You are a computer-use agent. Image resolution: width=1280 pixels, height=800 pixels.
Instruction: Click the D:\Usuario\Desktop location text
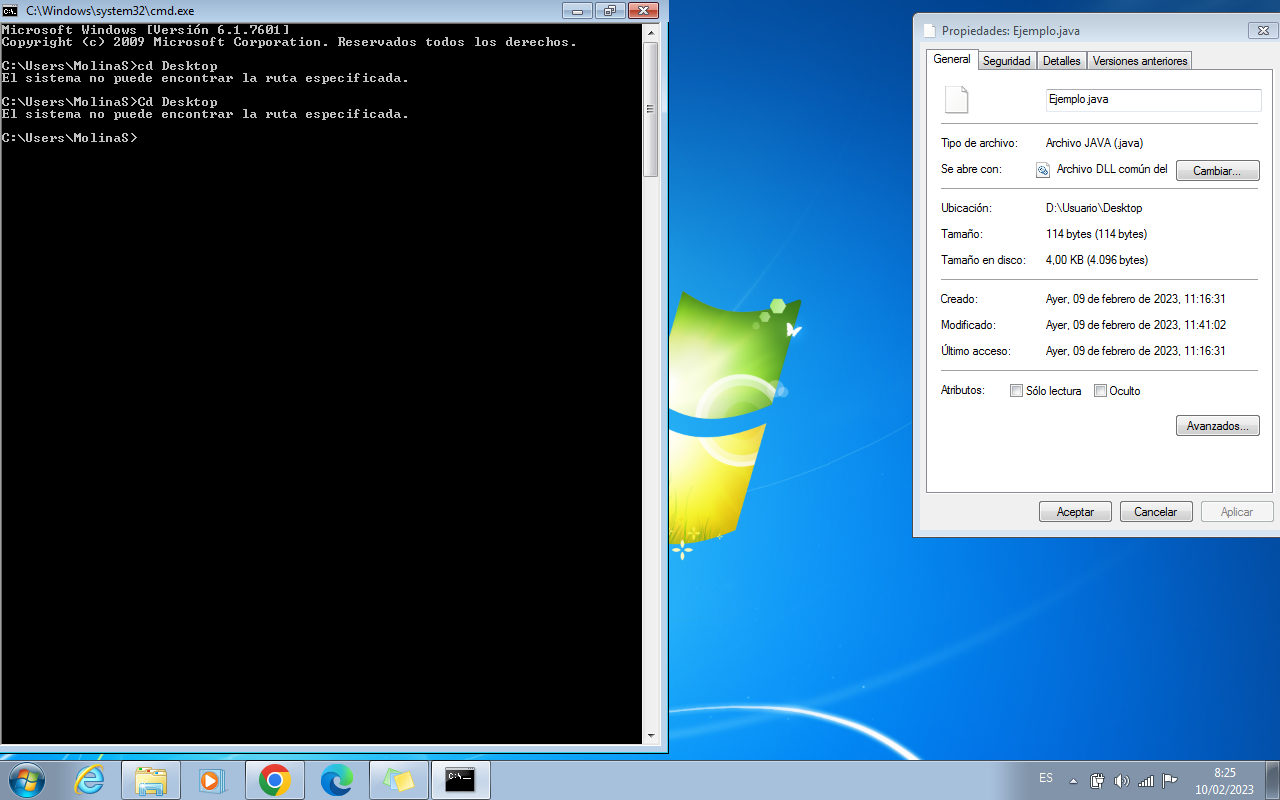[x=1094, y=208]
